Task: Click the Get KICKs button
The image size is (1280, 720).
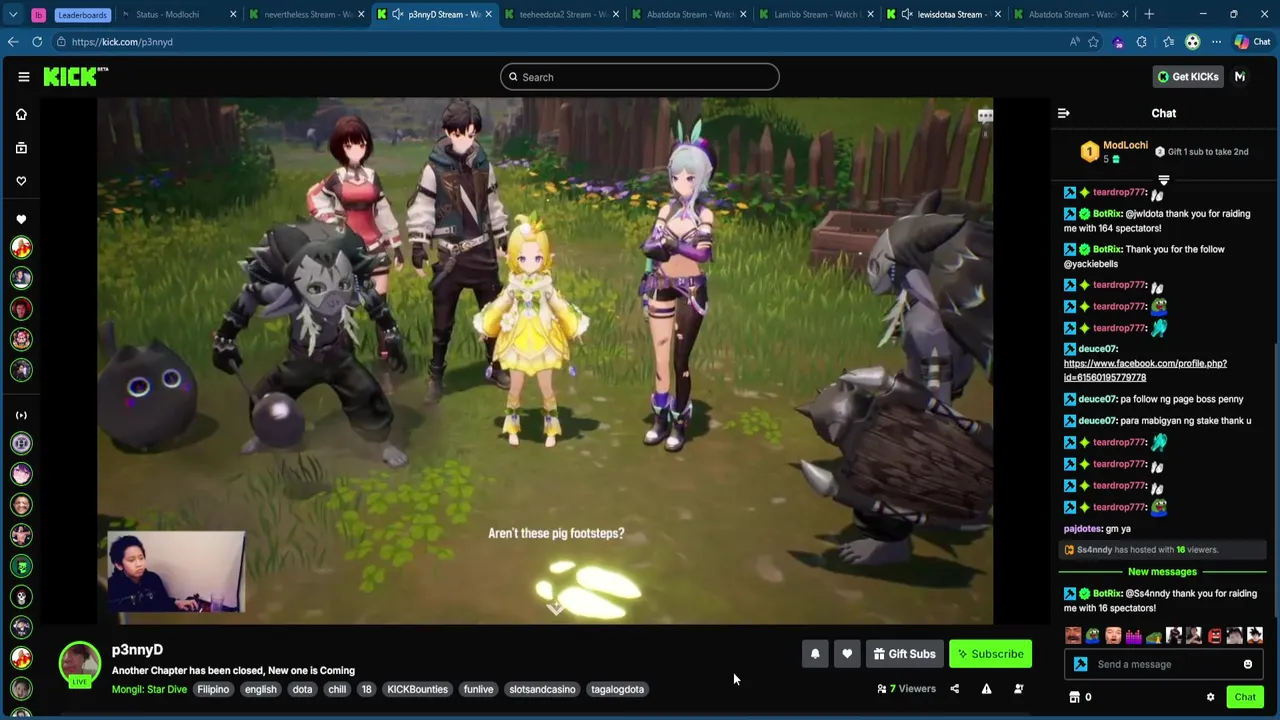Action: pyautogui.click(x=1188, y=77)
